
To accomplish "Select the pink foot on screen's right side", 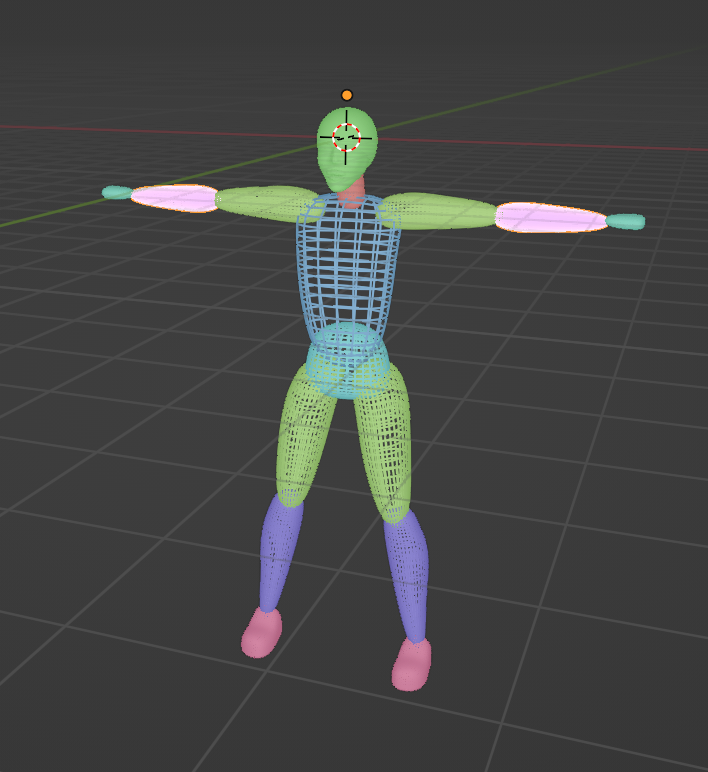I will click(x=412, y=665).
